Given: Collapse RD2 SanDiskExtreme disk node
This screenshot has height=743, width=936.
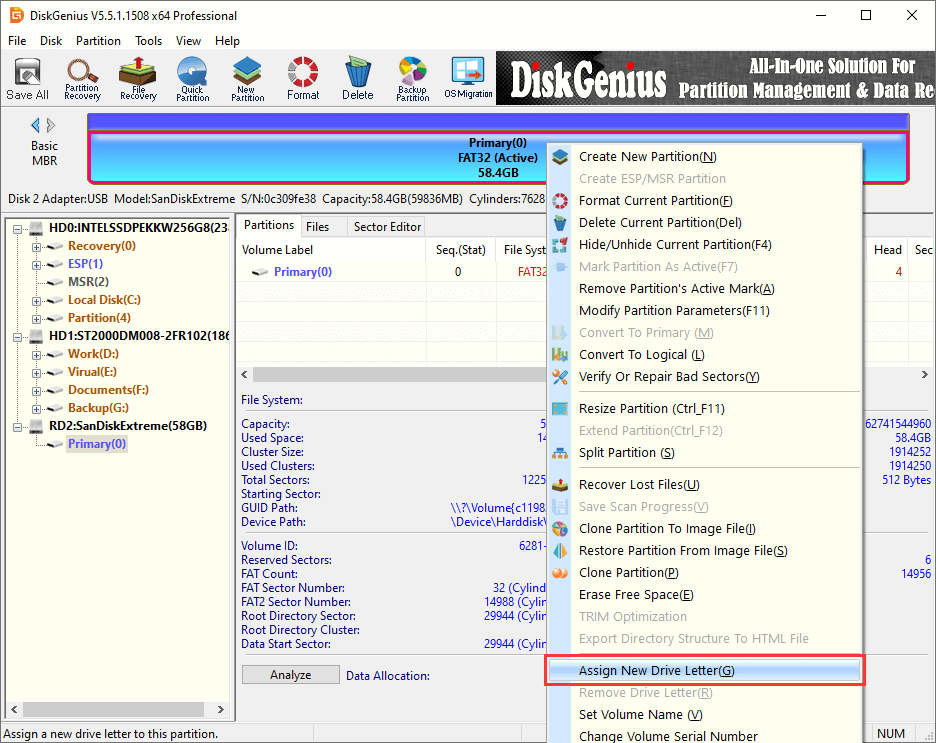Looking at the screenshot, I should tap(18, 427).
